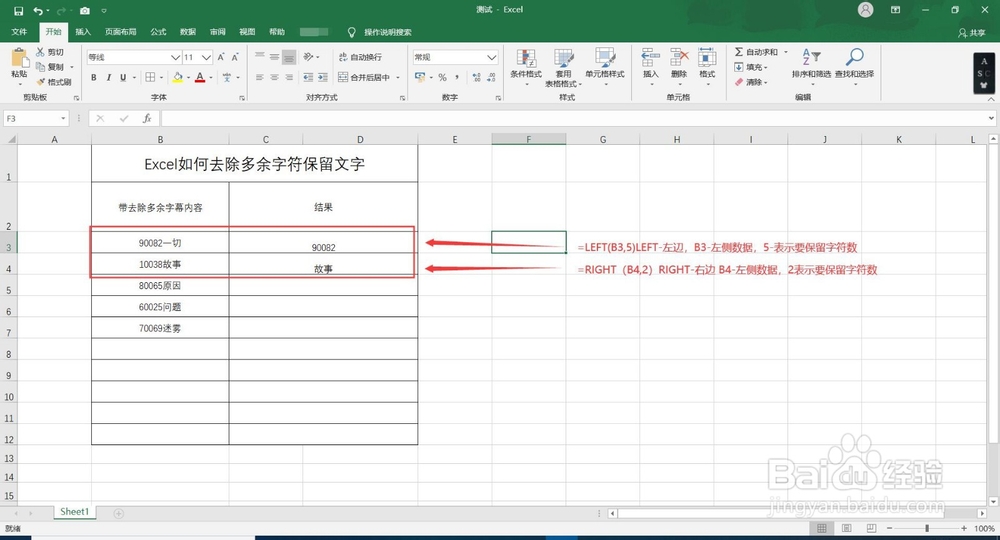This screenshot has height=540, width=1000.
Task: Open Cell Styles (单元格样式) menu
Action: coord(605,67)
